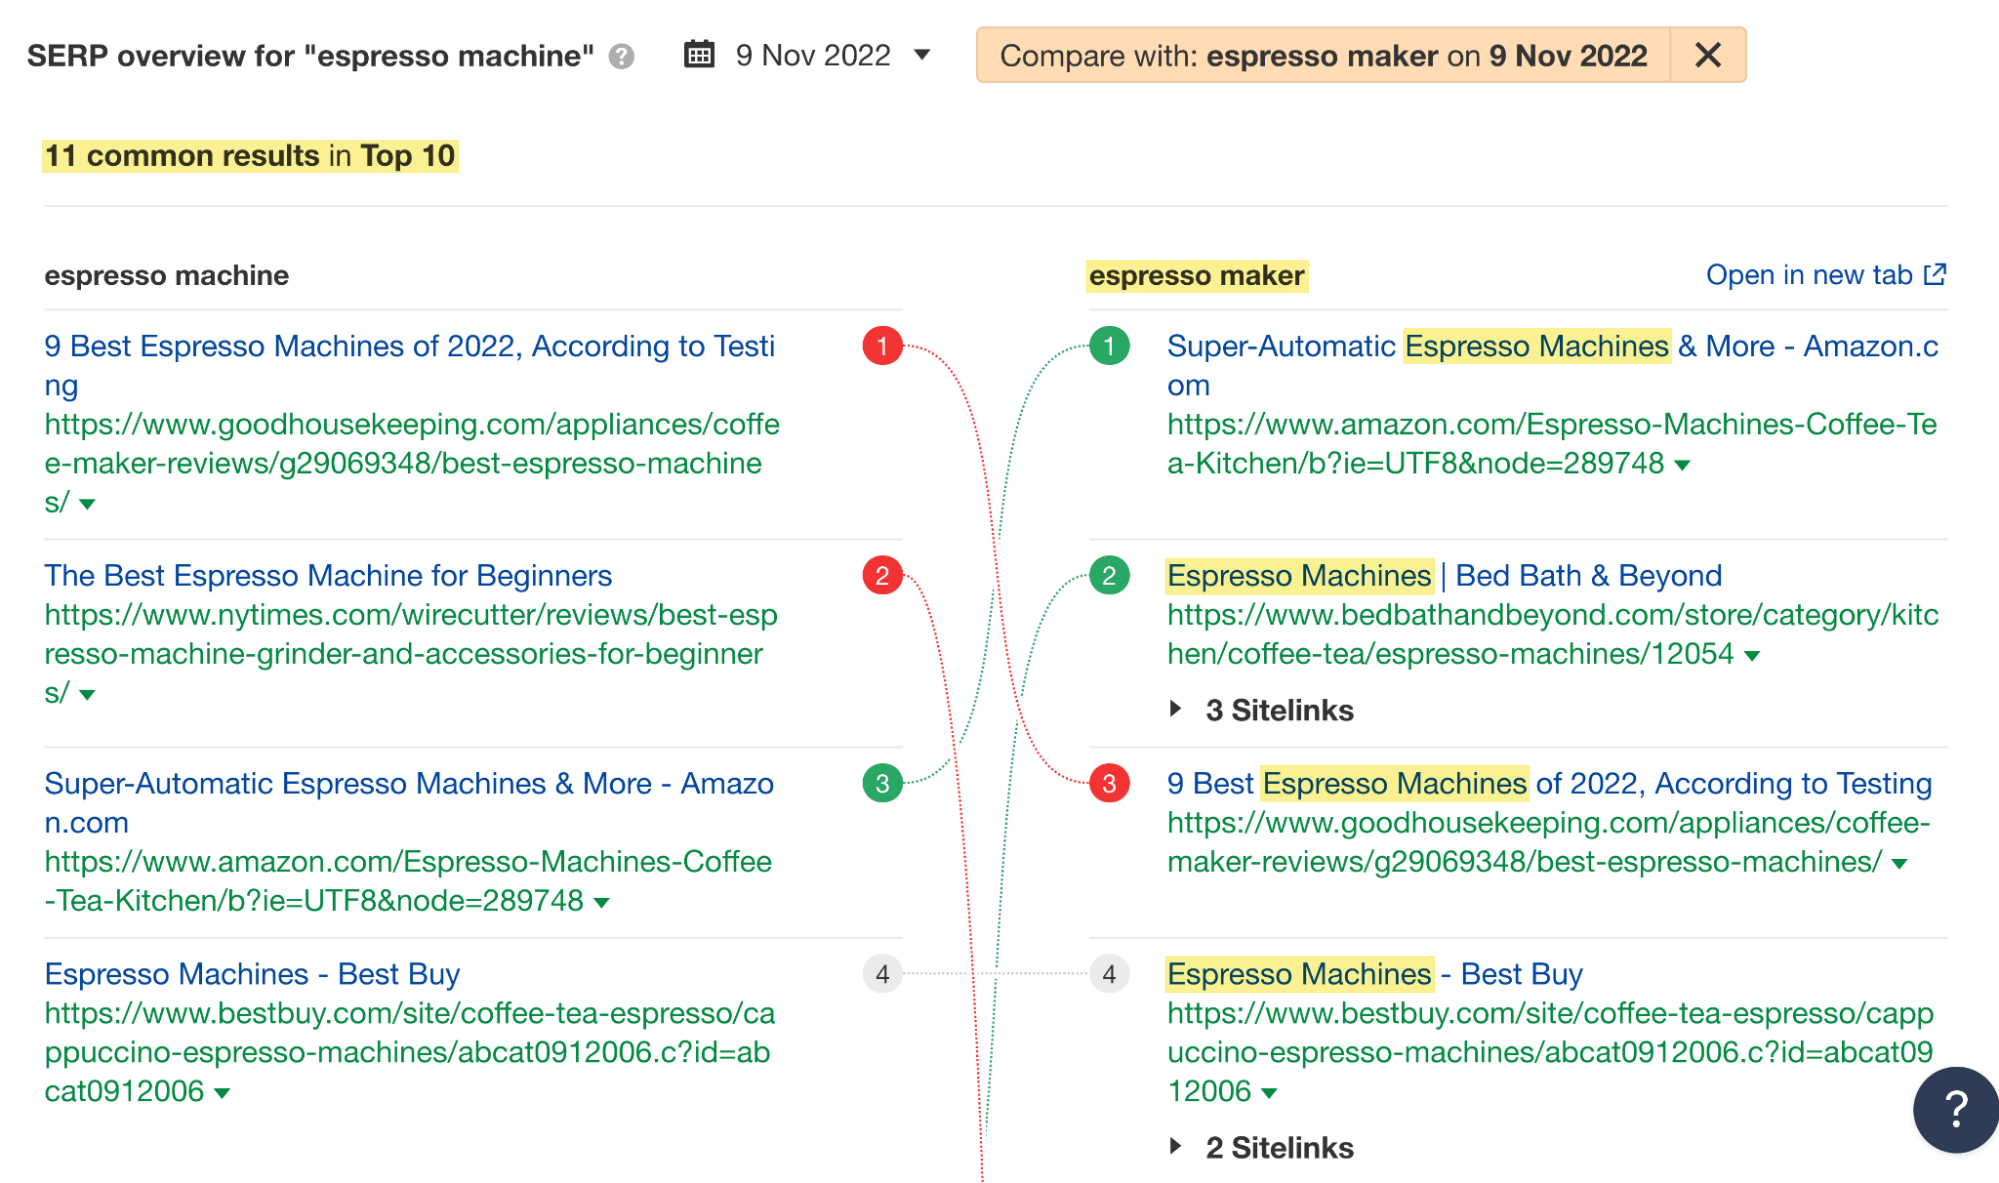Viewport: 1999px width, 1183px height.
Task: Open Espresso Machines | Bed Bath & Beyond title
Action: pos(1443,576)
